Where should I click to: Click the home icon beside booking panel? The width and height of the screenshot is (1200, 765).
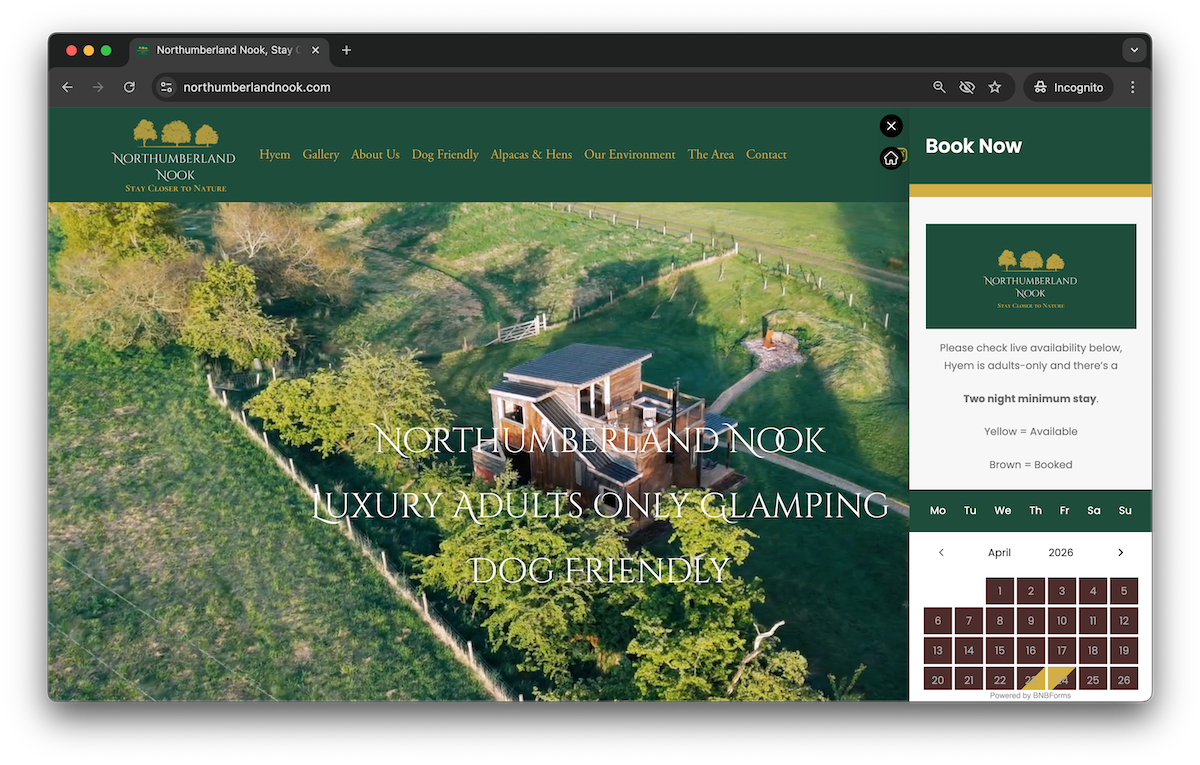[x=891, y=158]
